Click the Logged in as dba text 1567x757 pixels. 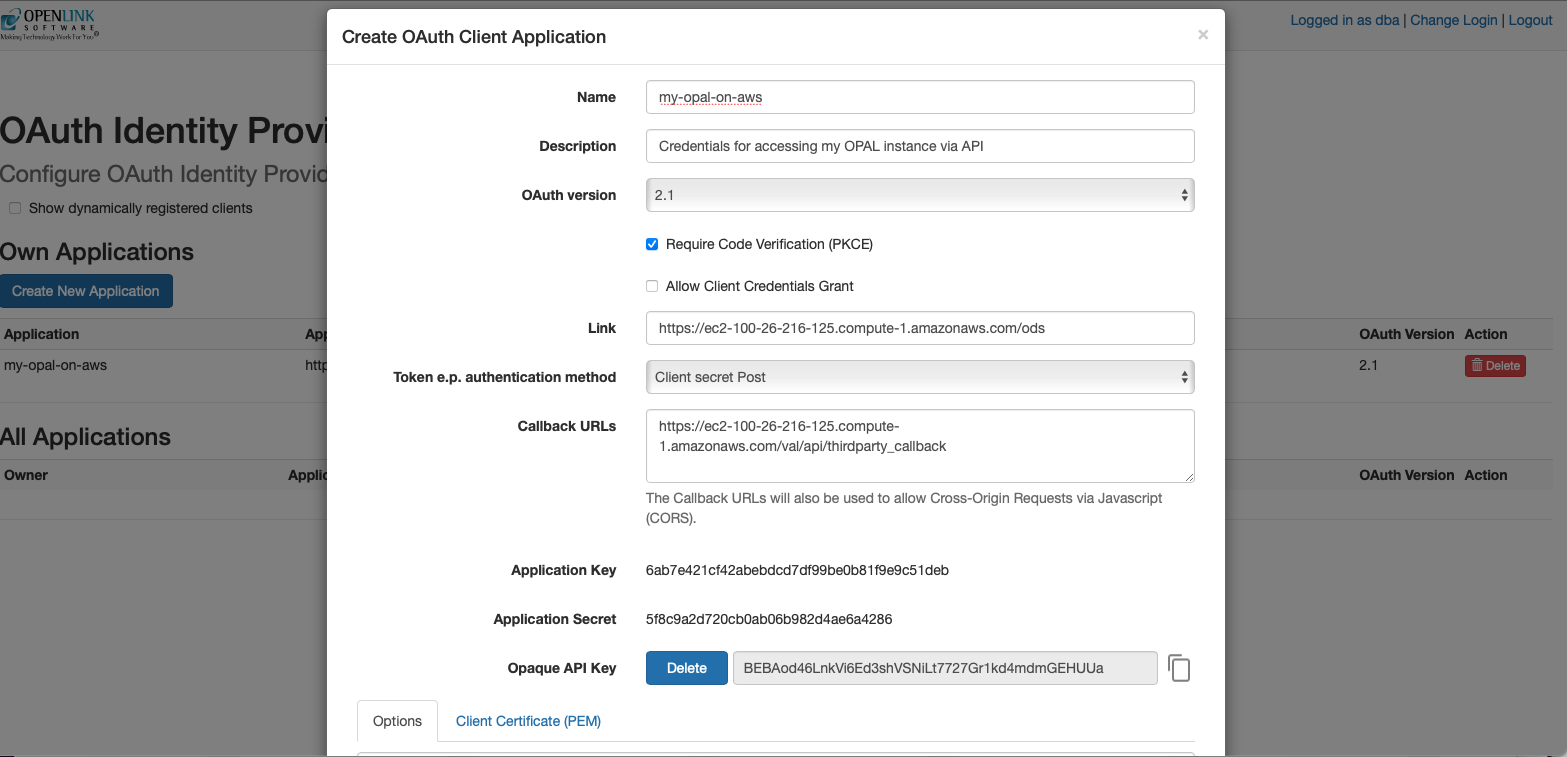(x=1344, y=20)
